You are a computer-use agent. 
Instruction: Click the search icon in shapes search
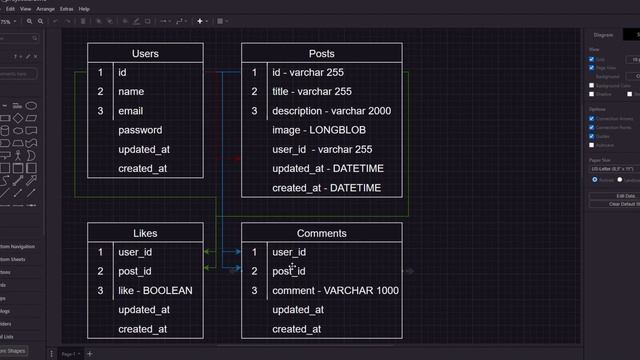pyautogui.click(x=35, y=38)
